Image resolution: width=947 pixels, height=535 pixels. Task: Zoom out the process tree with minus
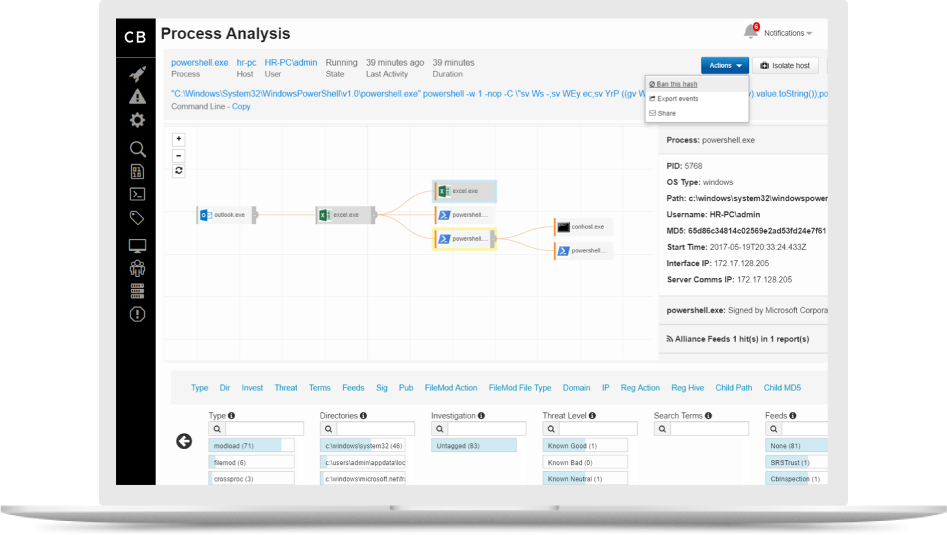(x=179, y=155)
